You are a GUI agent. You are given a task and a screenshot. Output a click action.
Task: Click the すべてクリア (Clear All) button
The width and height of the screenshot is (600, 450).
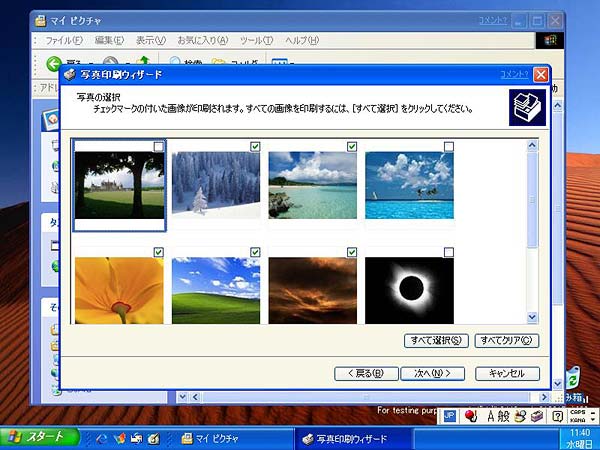[507, 341]
